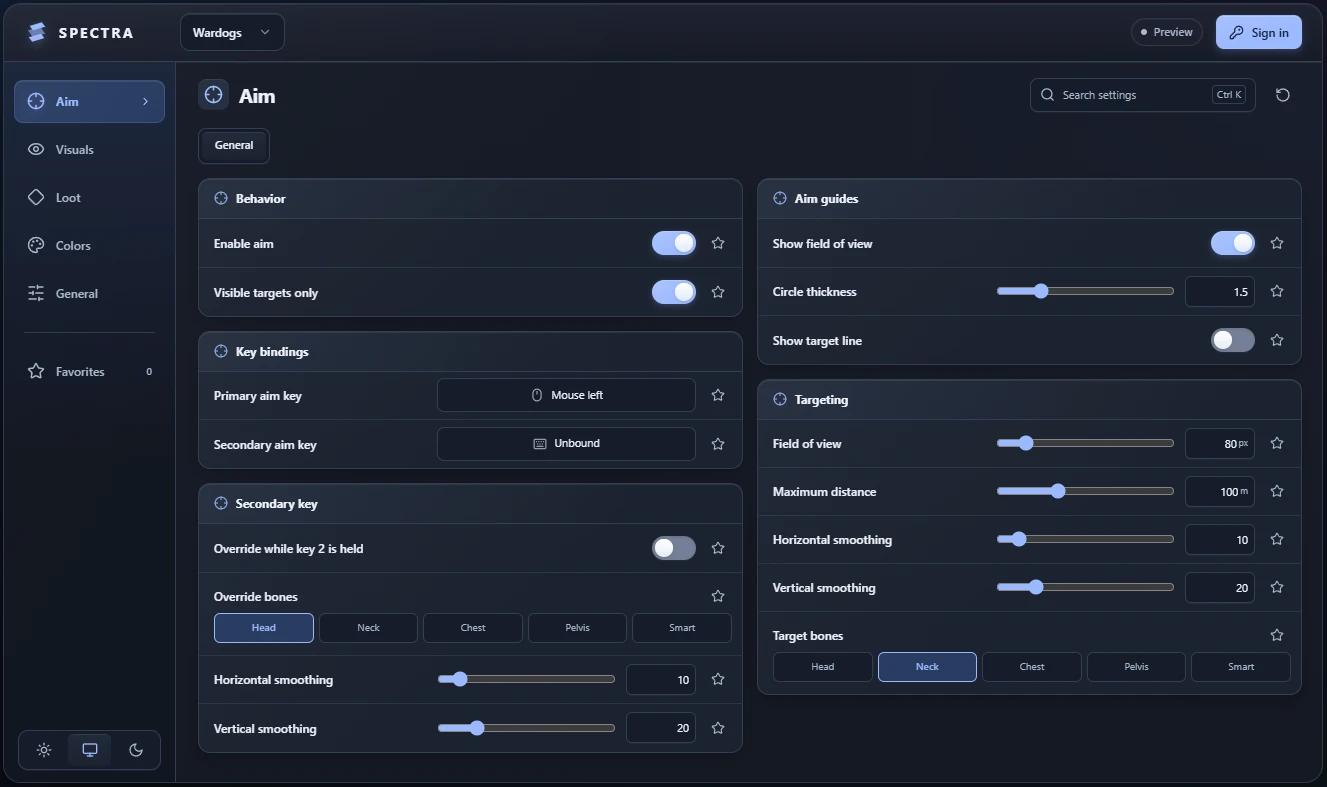The width and height of the screenshot is (1327, 787).
Task: Switch to dark theme moon icon
Action: [136, 750]
